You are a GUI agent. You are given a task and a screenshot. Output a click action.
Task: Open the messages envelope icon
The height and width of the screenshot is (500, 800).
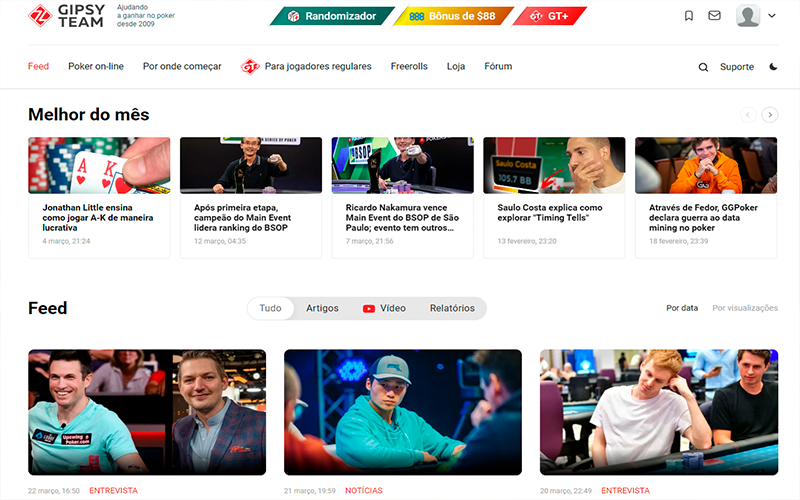[714, 16]
